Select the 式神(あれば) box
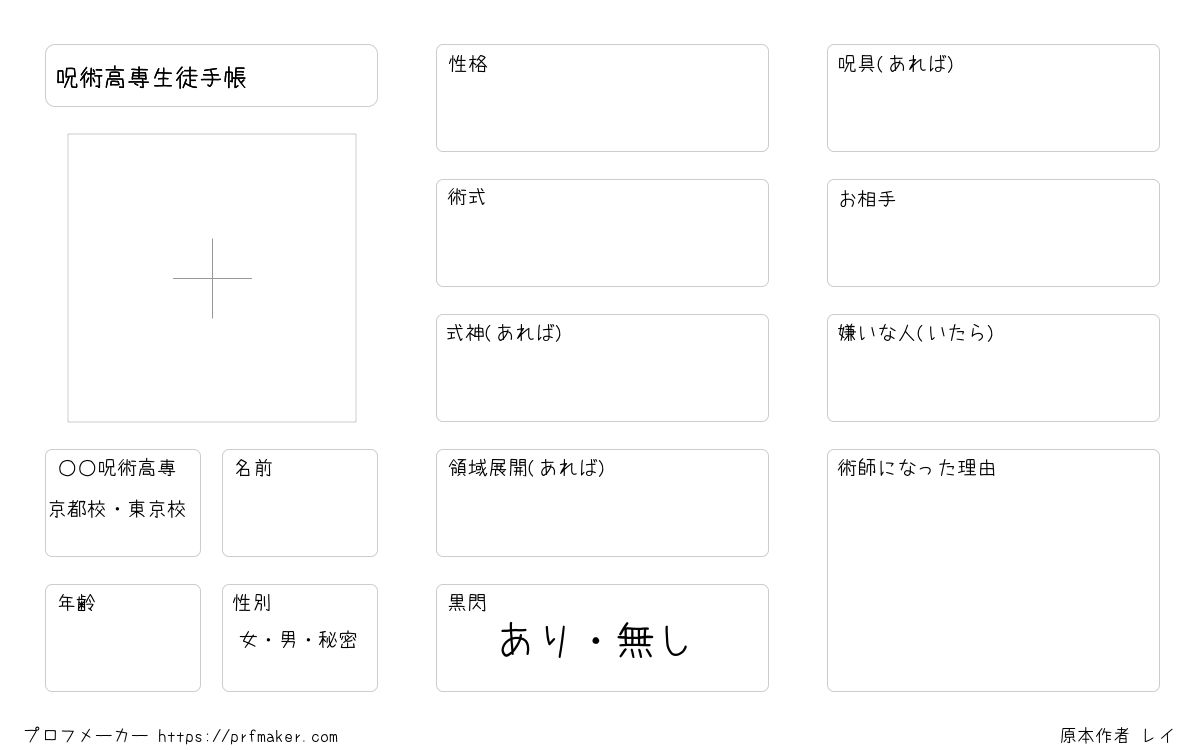 click(602, 368)
